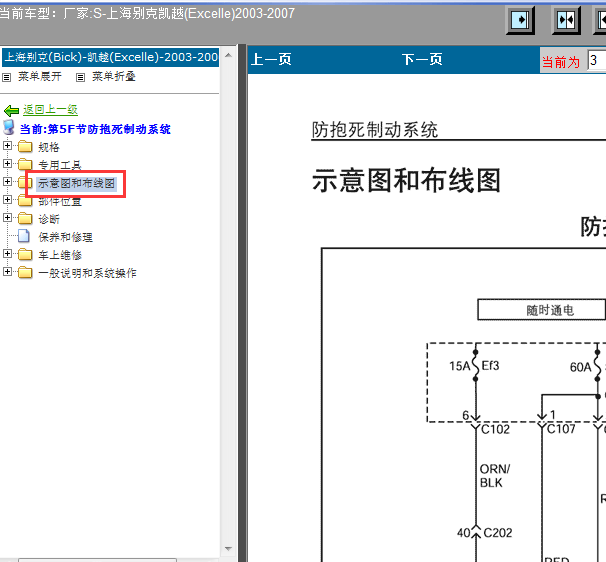
Task: Click 菜单展开 to expand menu
Action: (x=39, y=77)
